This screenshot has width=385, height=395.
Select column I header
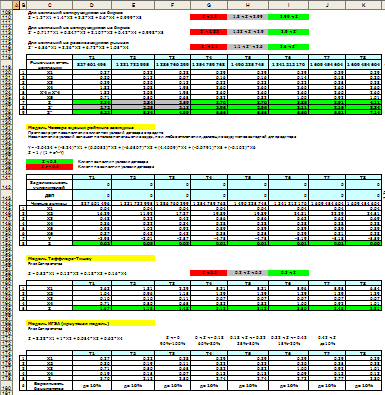coord(288,5)
